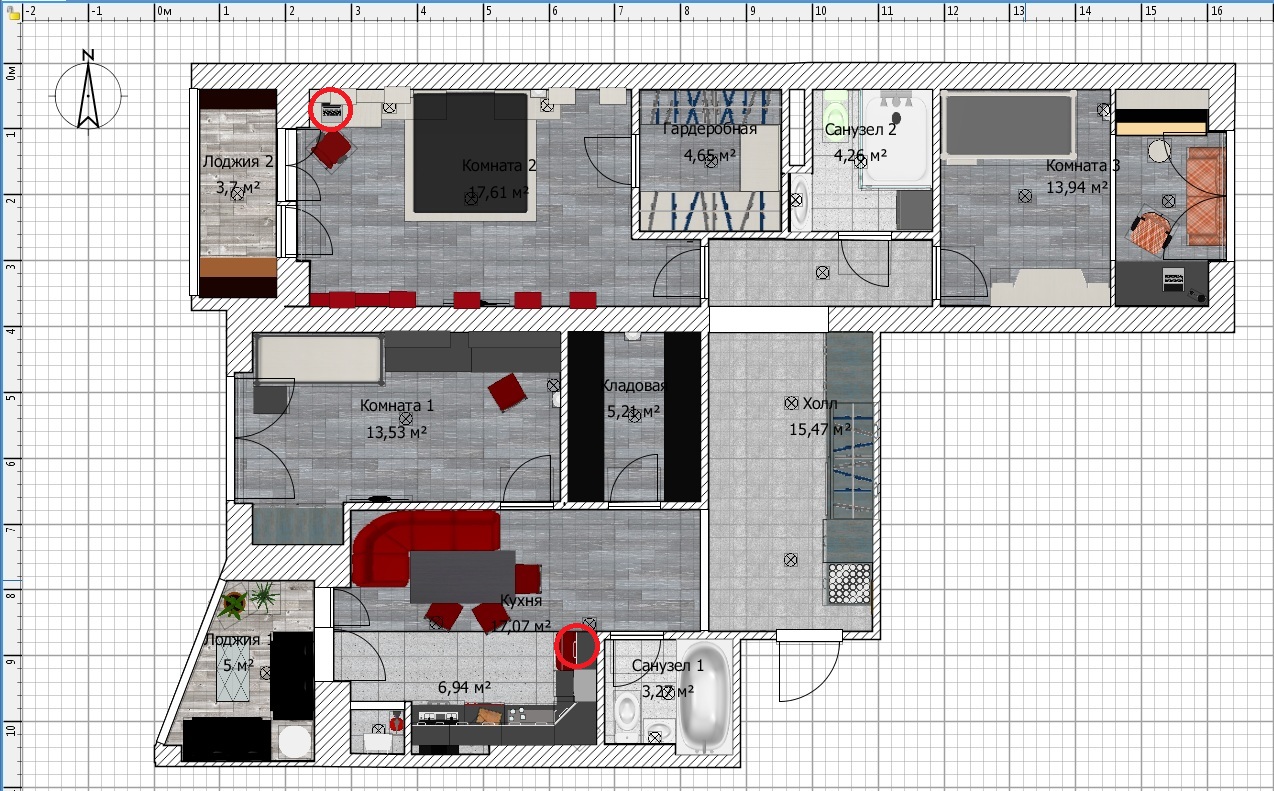Select the large dark bed in Комната 2

pyautogui.click(x=470, y=152)
